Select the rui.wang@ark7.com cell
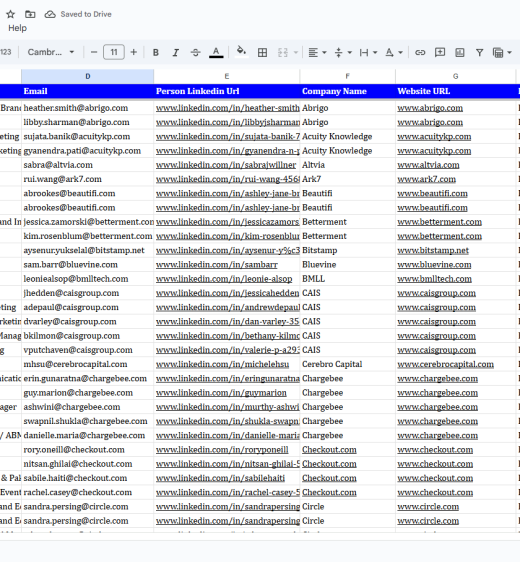The height and width of the screenshot is (562, 520). click(87, 179)
